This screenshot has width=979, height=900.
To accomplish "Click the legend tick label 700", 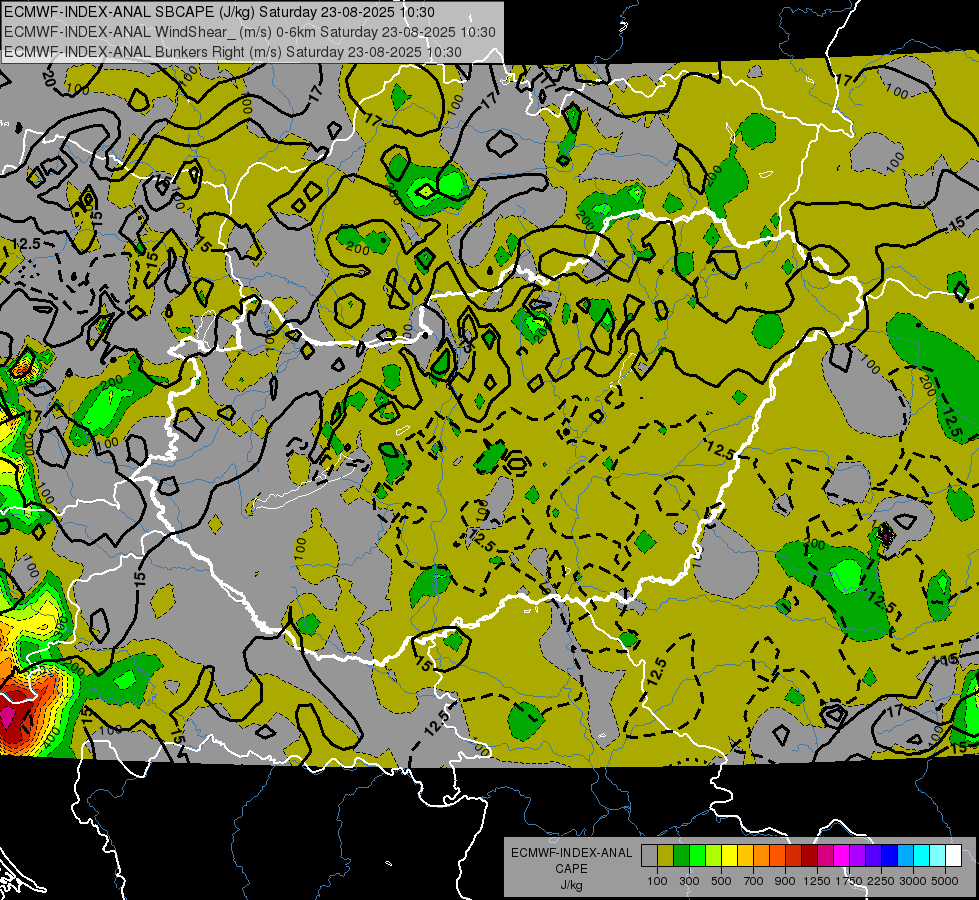I will pyautogui.click(x=753, y=881).
